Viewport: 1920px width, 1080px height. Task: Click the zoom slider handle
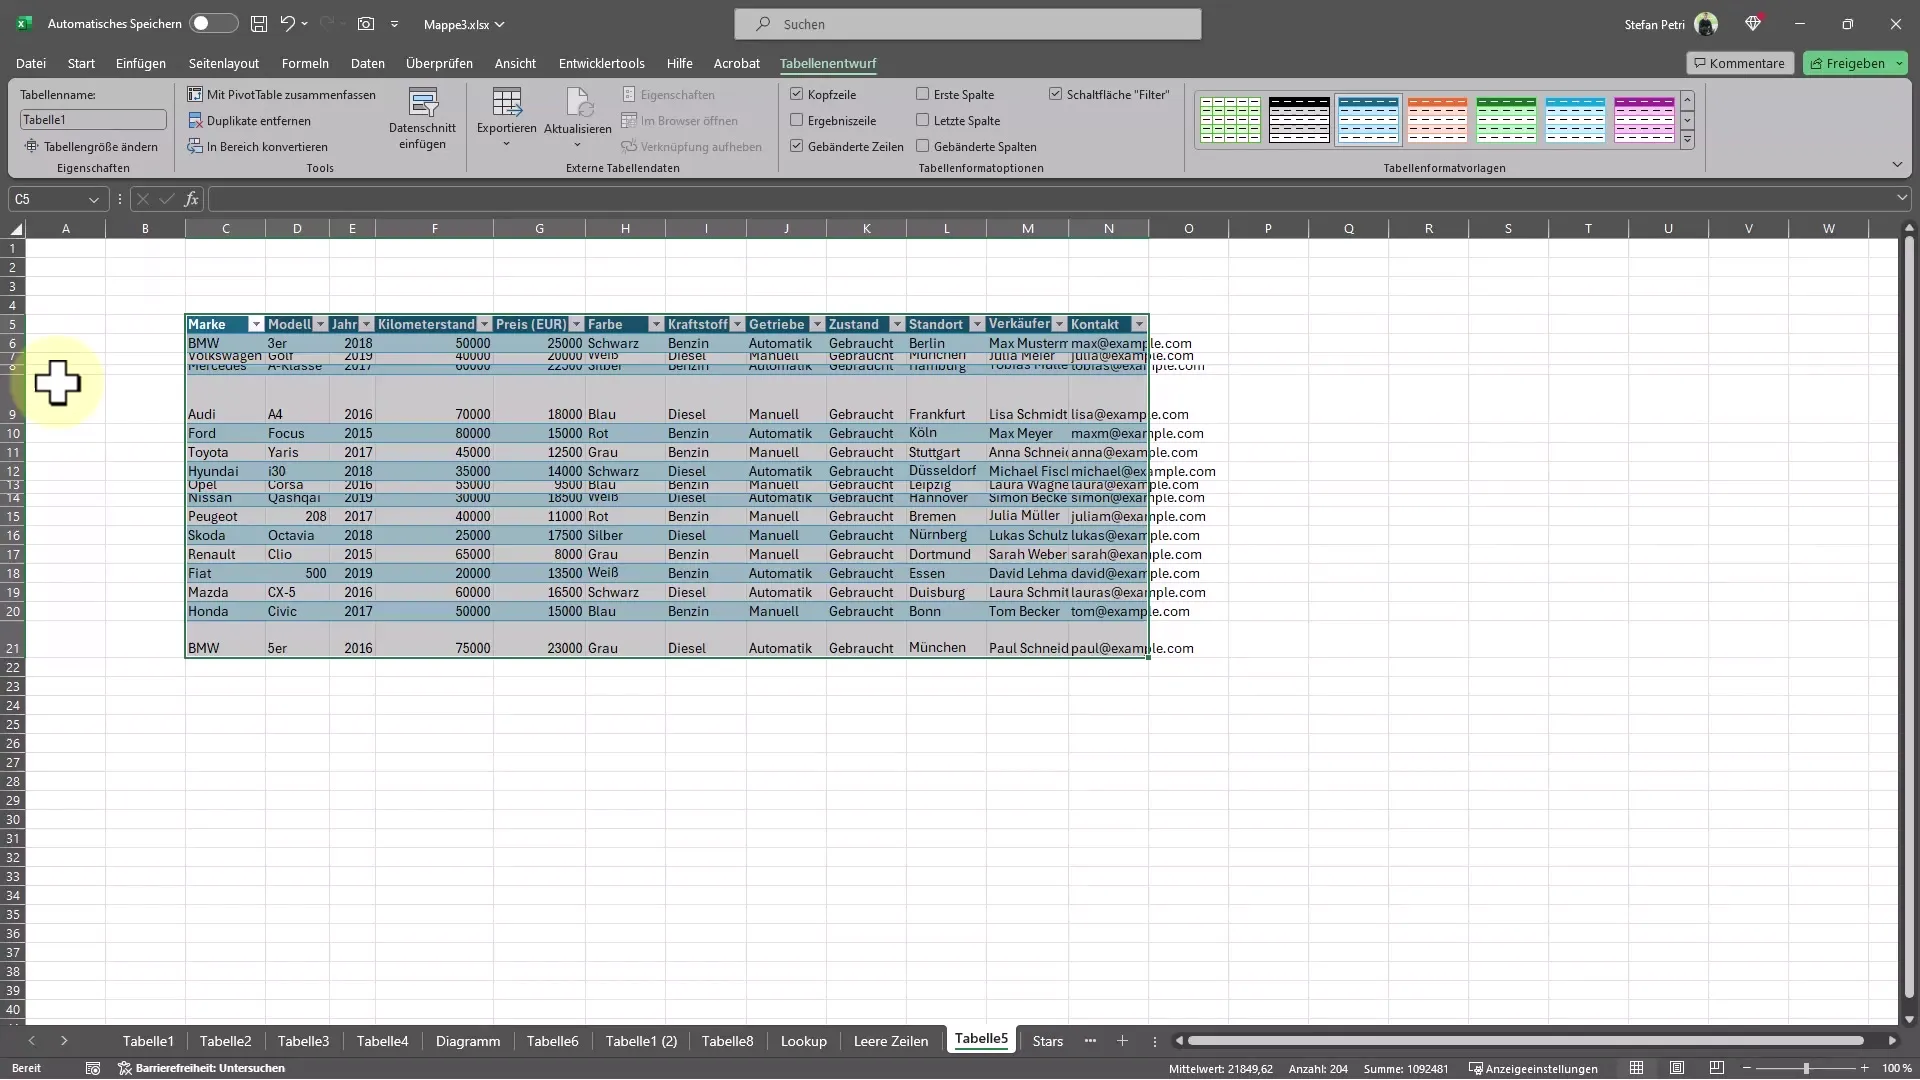coord(1806,1069)
